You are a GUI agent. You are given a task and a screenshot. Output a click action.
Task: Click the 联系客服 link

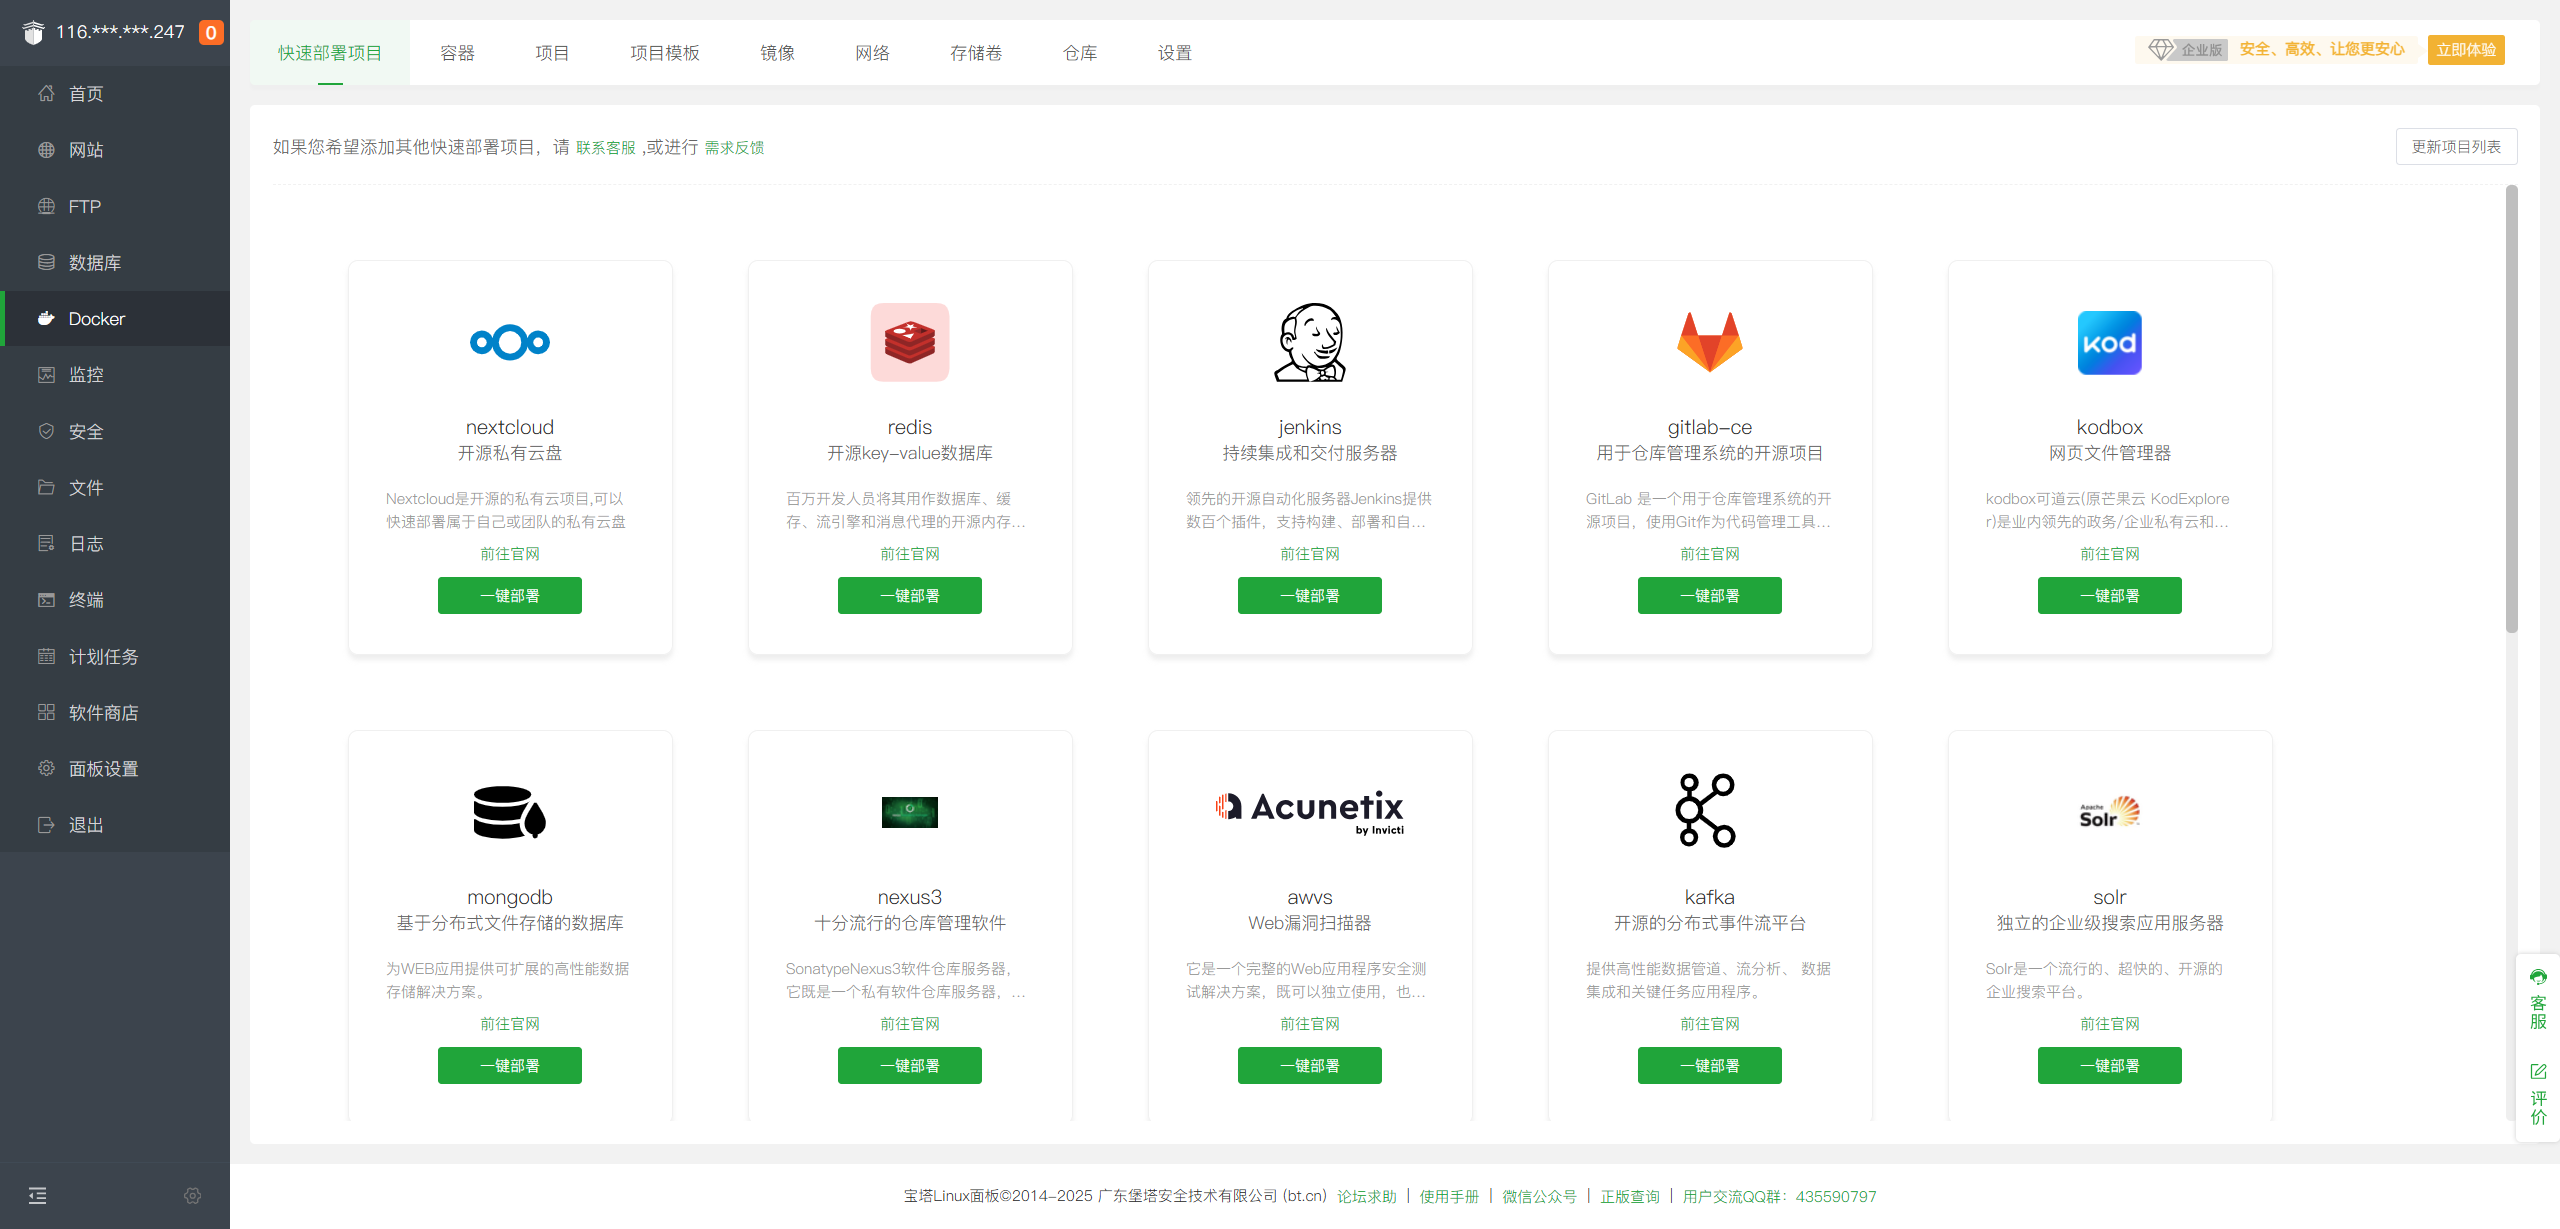point(605,148)
